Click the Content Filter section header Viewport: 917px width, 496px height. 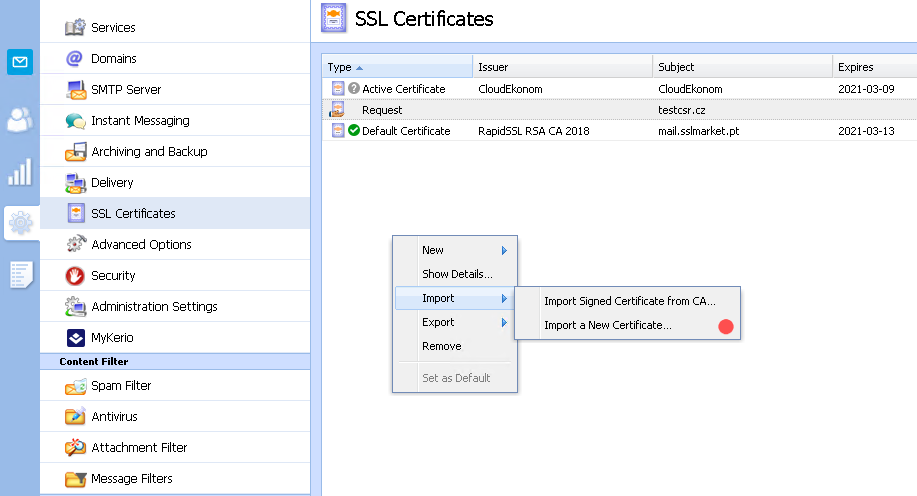(x=175, y=361)
